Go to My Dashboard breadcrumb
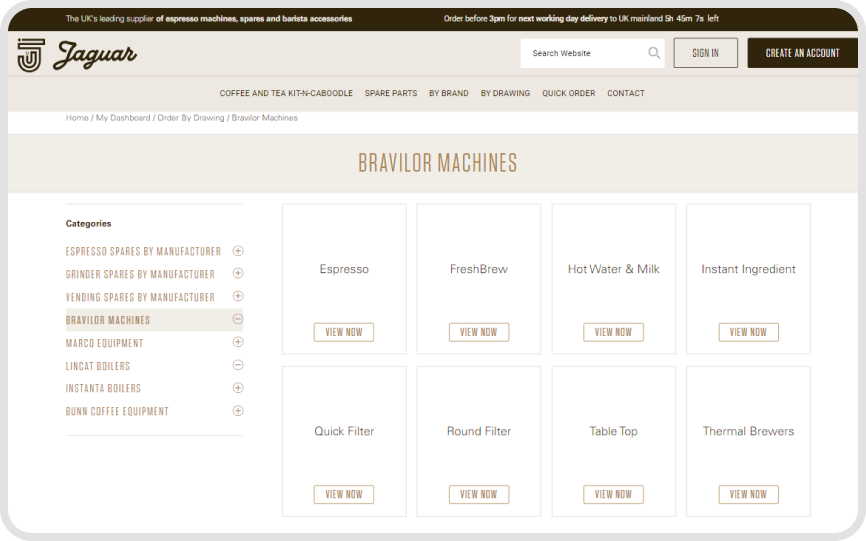The image size is (866, 541). (x=123, y=118)
